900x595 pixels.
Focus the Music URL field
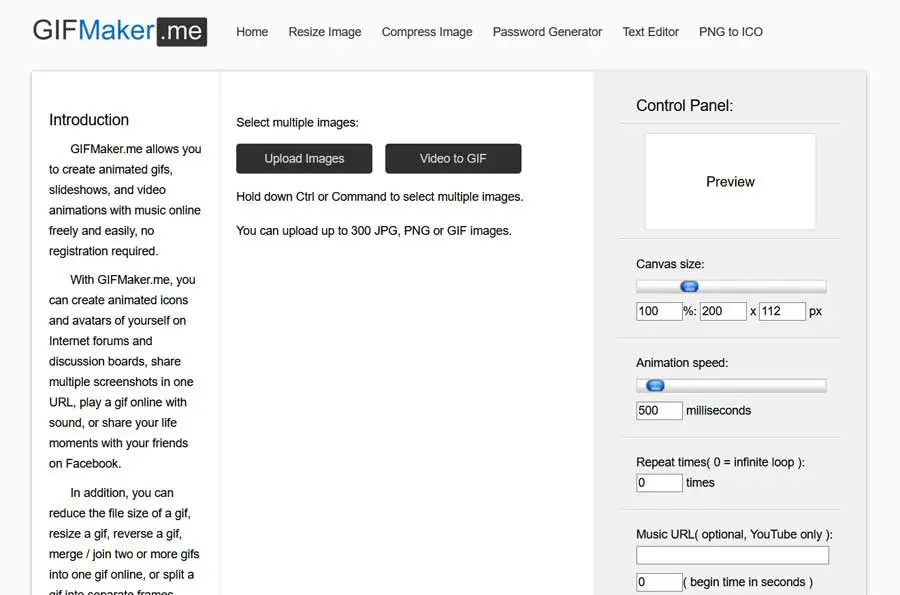[x=732, y=555]
